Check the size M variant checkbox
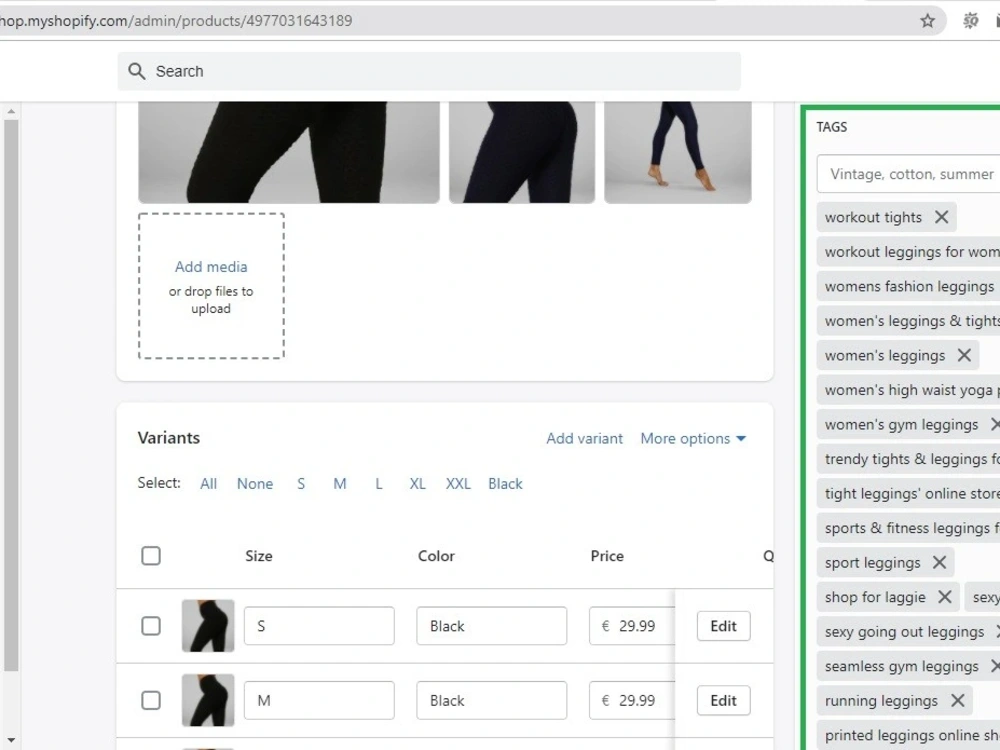Screen dimensions: 1000x750 tap(151, 700)
